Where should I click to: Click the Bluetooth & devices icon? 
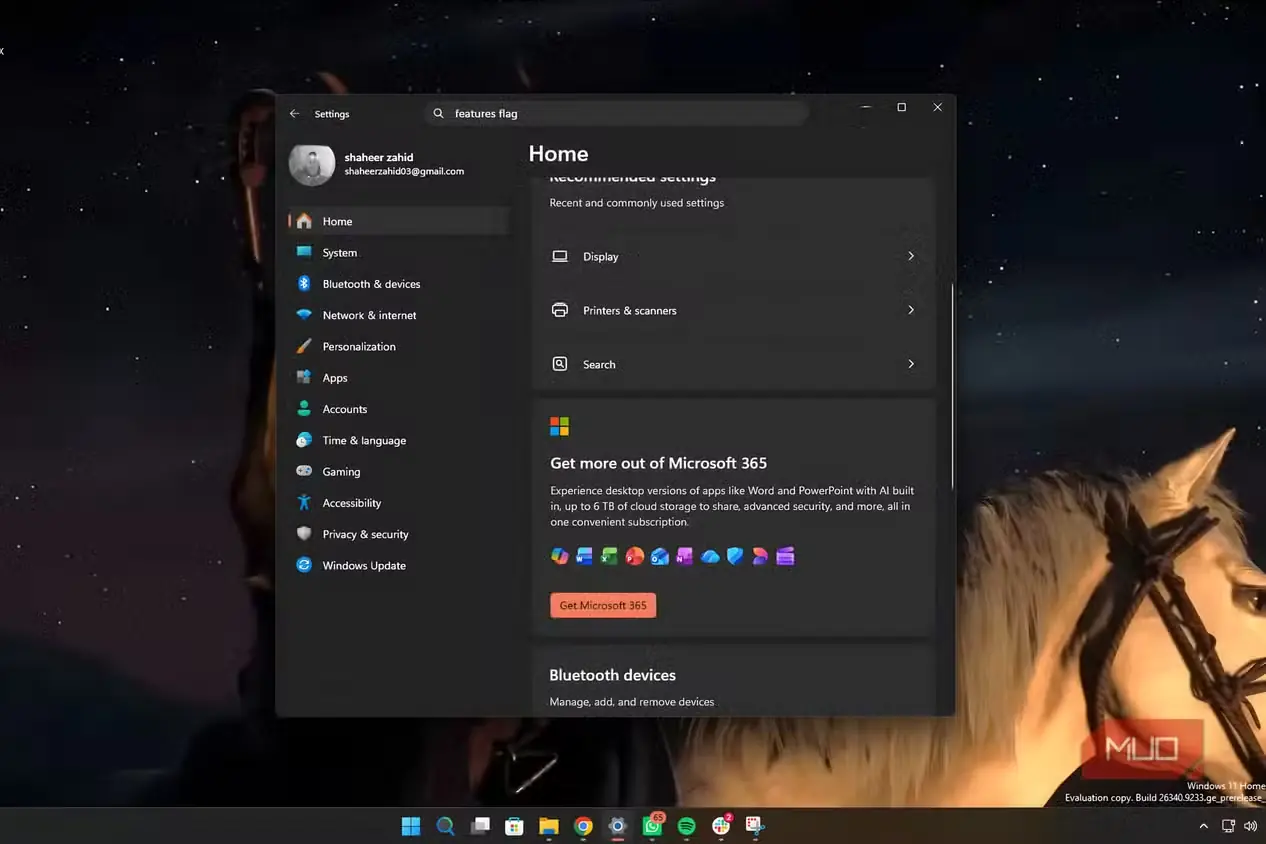(x=304, y=284)
